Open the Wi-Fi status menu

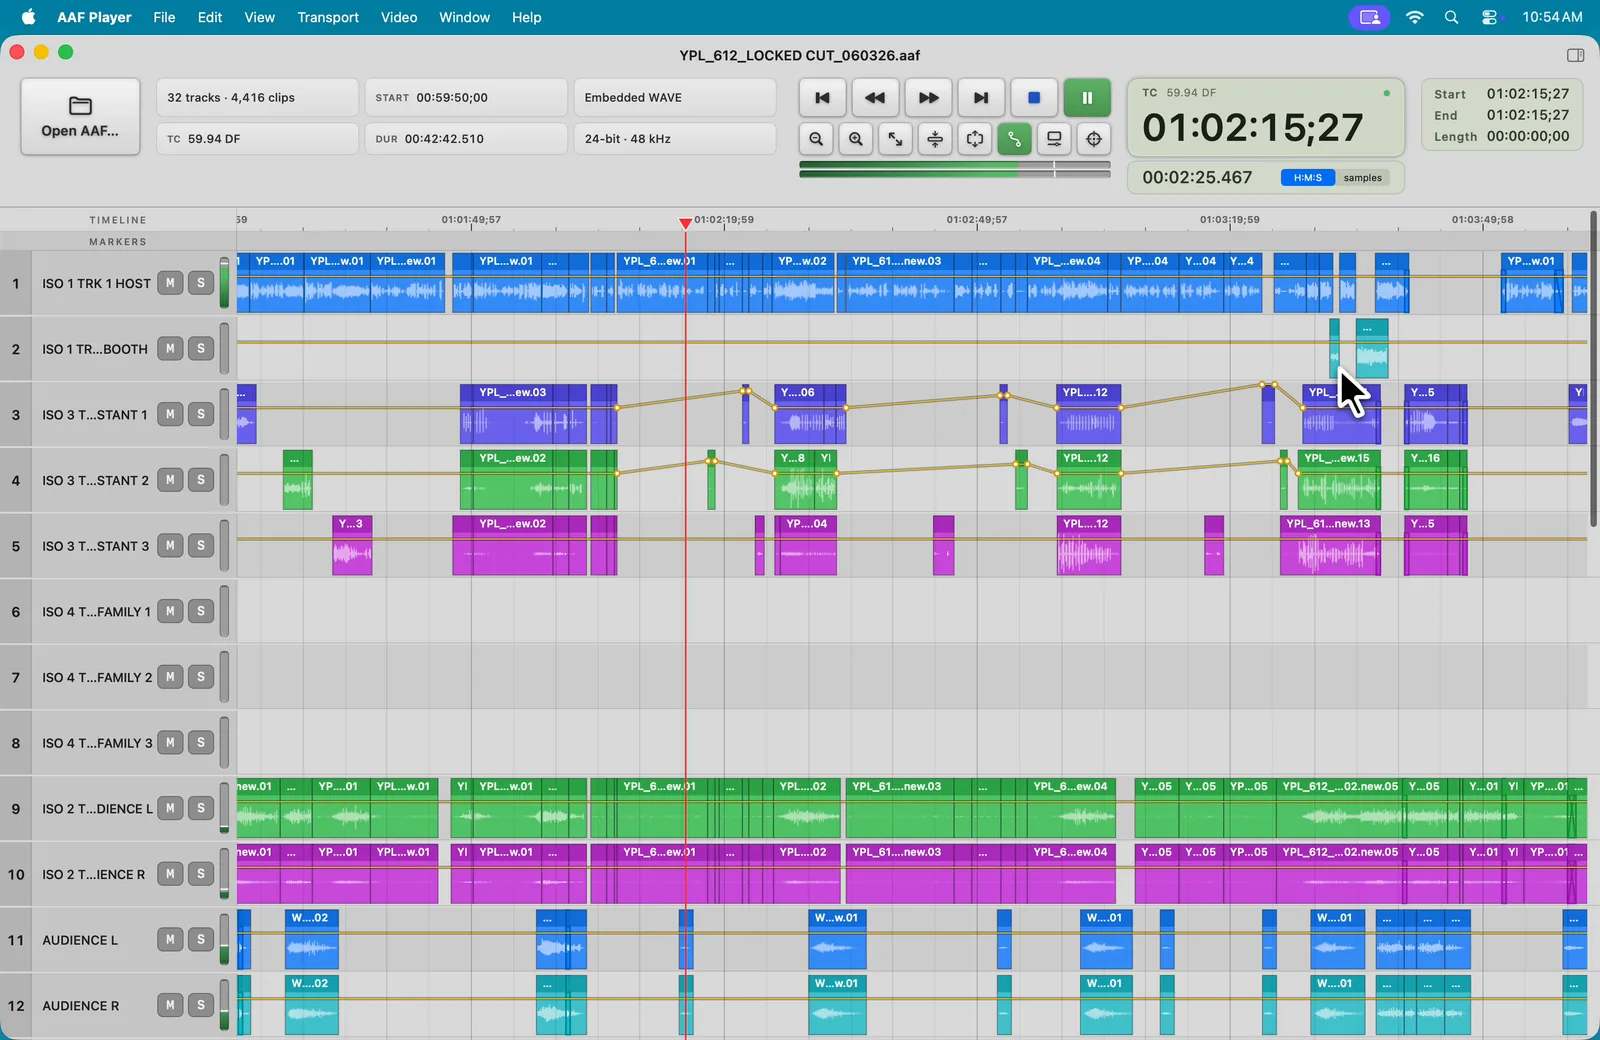click(1414, 17)
